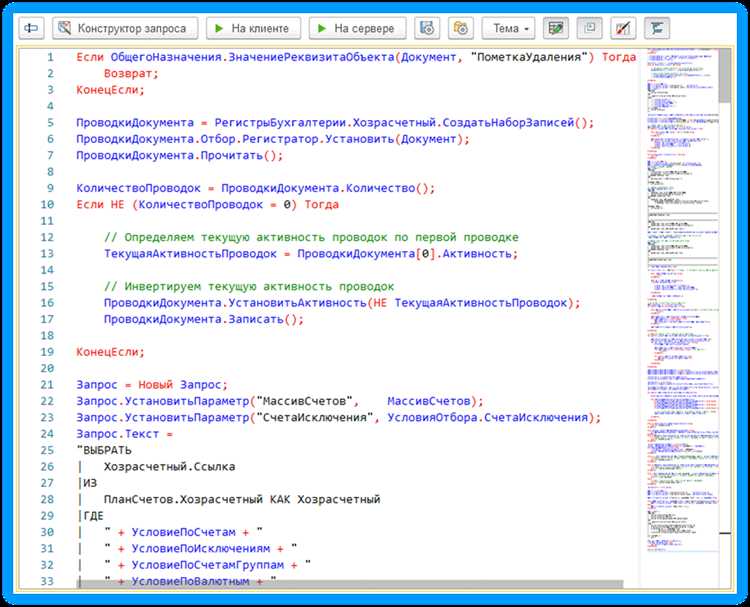Click "РегистрыБухгалтерии" on line 5

(280, 123)
